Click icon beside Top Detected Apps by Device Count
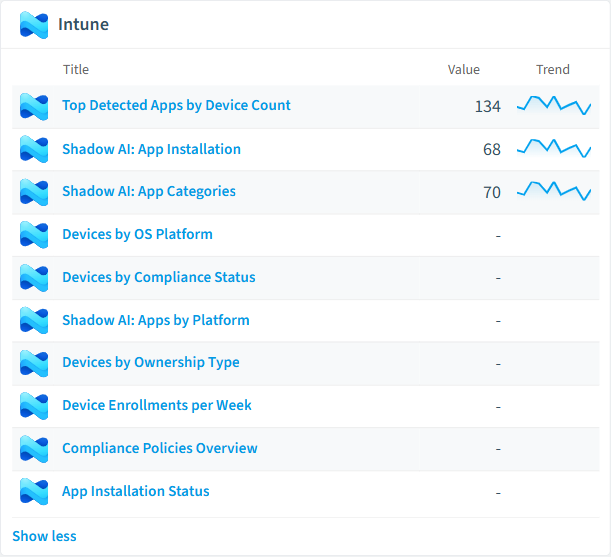Screen dimensions: 611x557 point(34,106)
